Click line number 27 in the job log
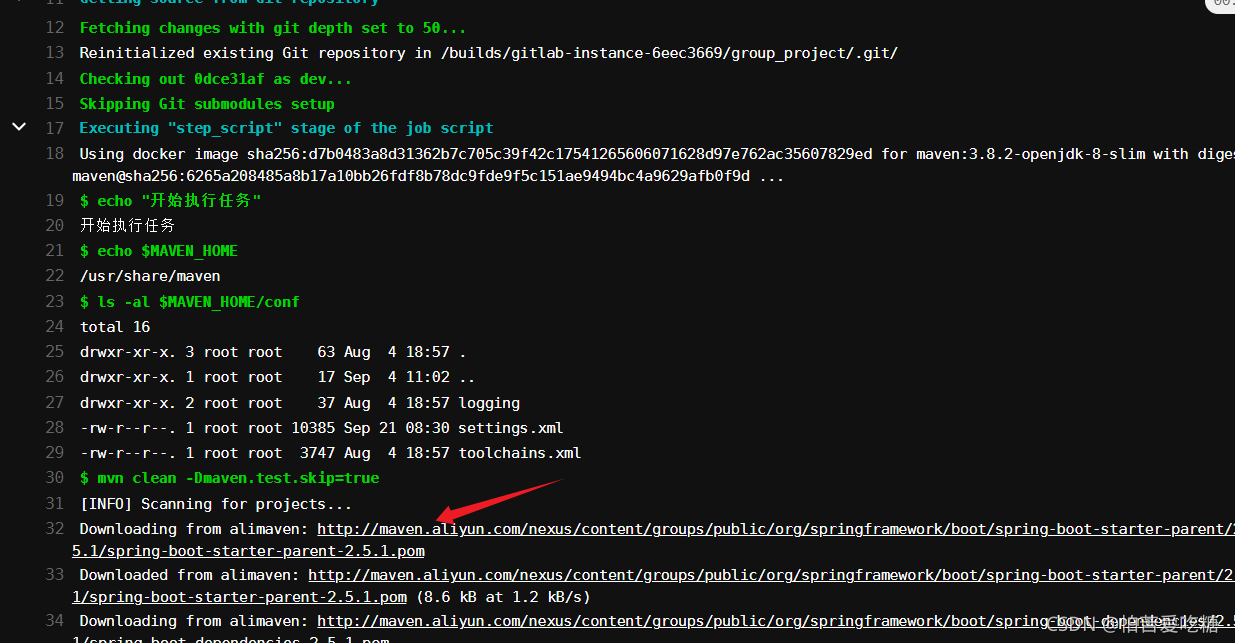Viewport: 1235px width, 643px height. coord(55,403)
